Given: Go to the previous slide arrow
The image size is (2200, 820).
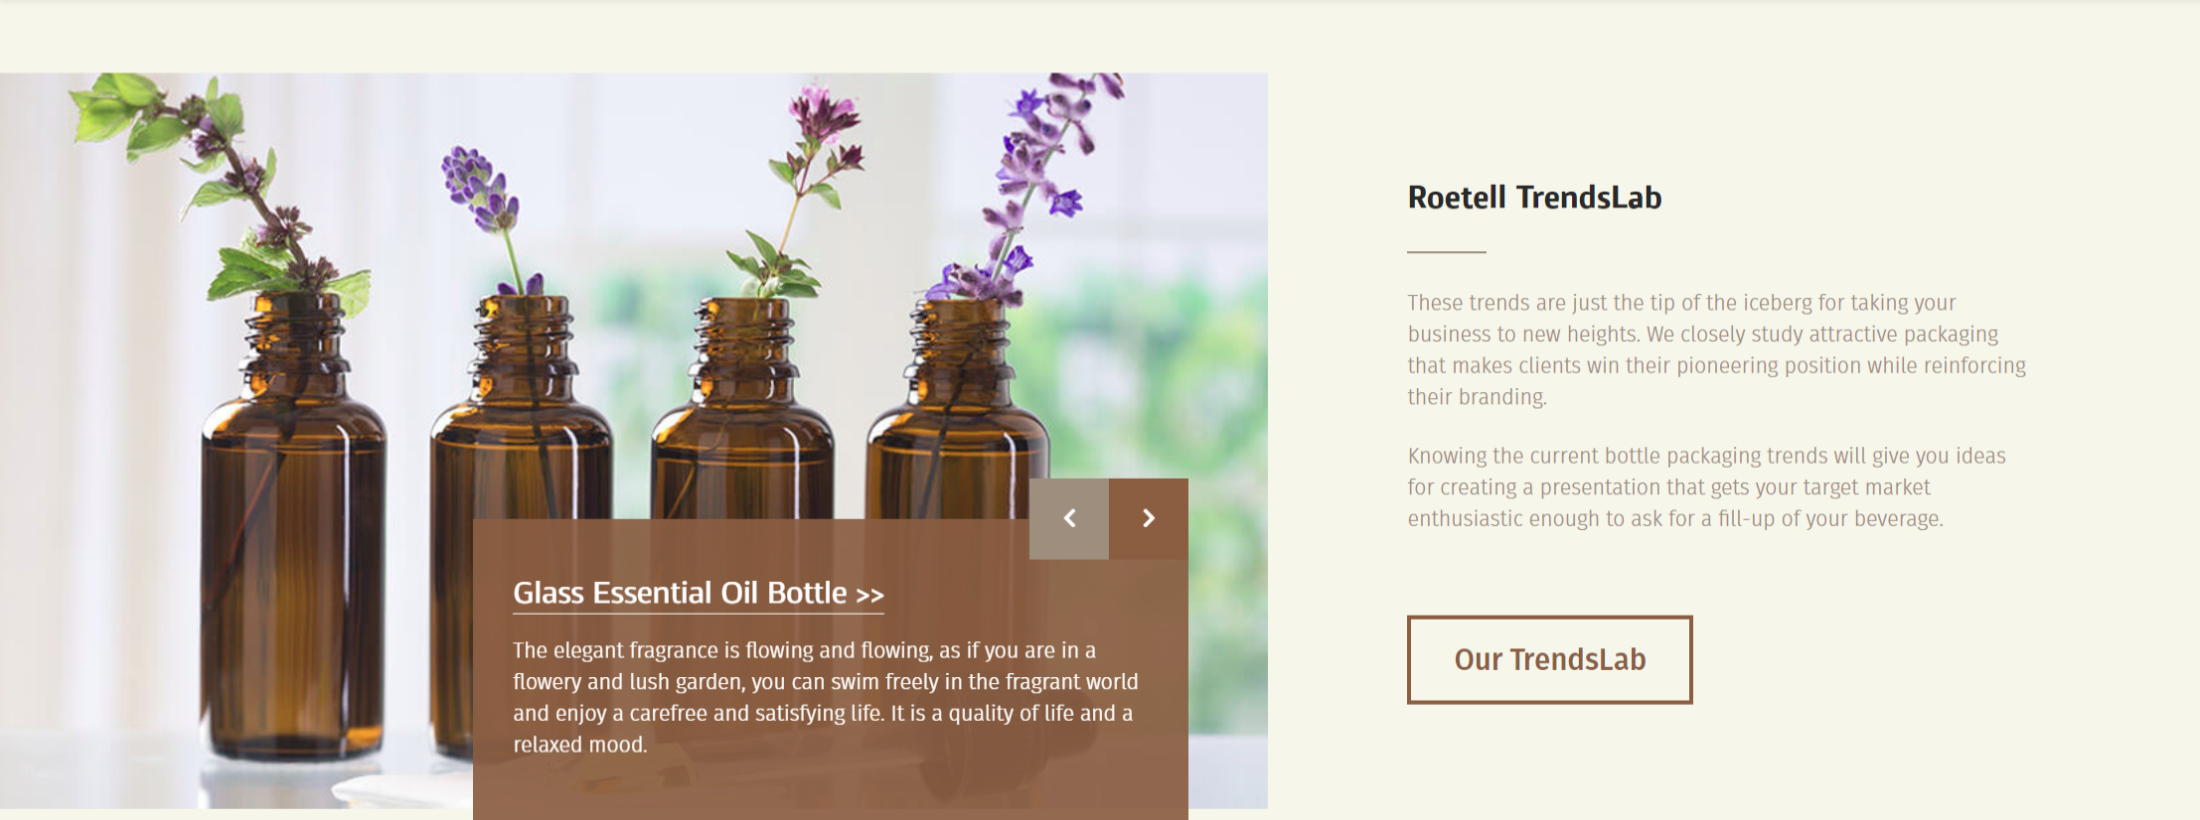Looking at the screenshot, I should point(1069,518).
